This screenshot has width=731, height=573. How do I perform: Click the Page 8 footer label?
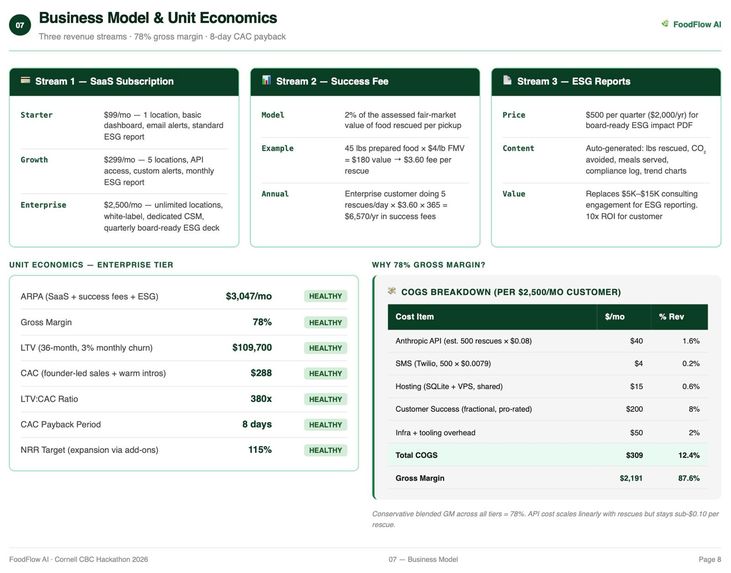coord(710,559)
